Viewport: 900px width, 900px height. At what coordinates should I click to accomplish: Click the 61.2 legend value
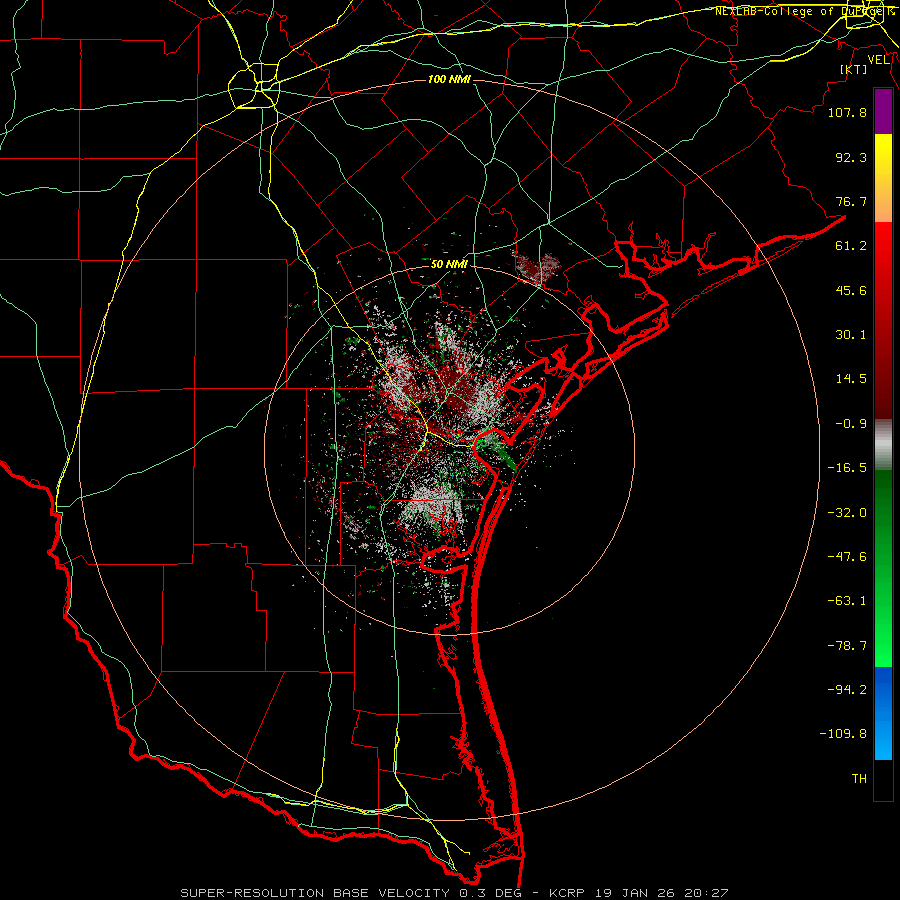point(851,246)
